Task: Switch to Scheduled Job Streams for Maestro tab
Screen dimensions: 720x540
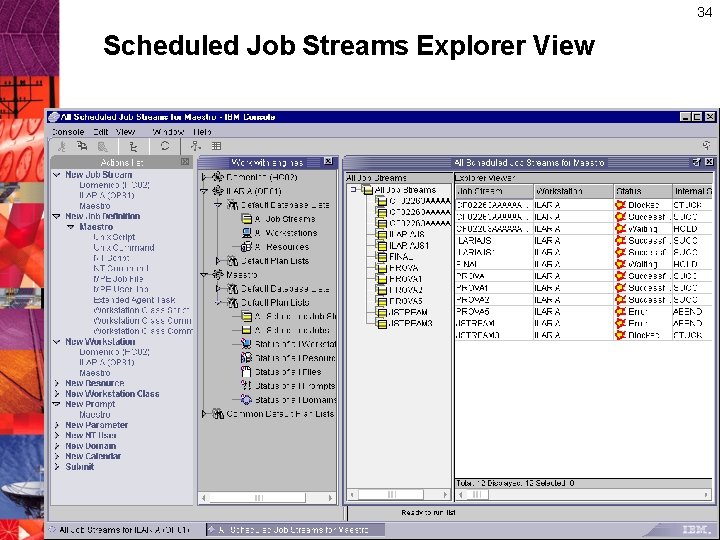Action: 294,530
